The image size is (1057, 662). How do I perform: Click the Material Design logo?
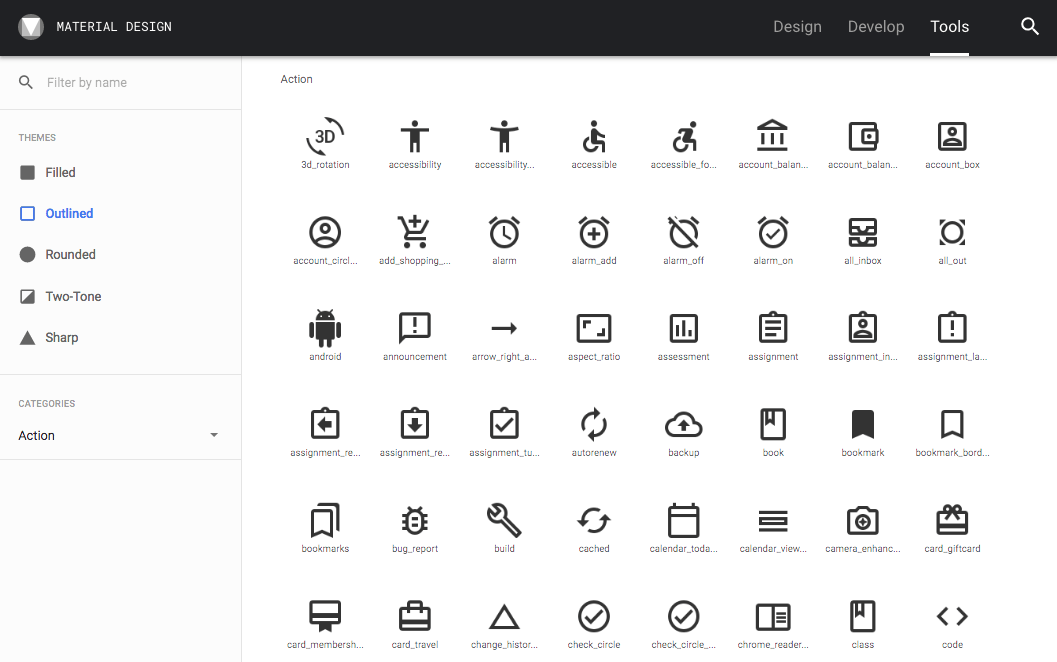[31, 27]
